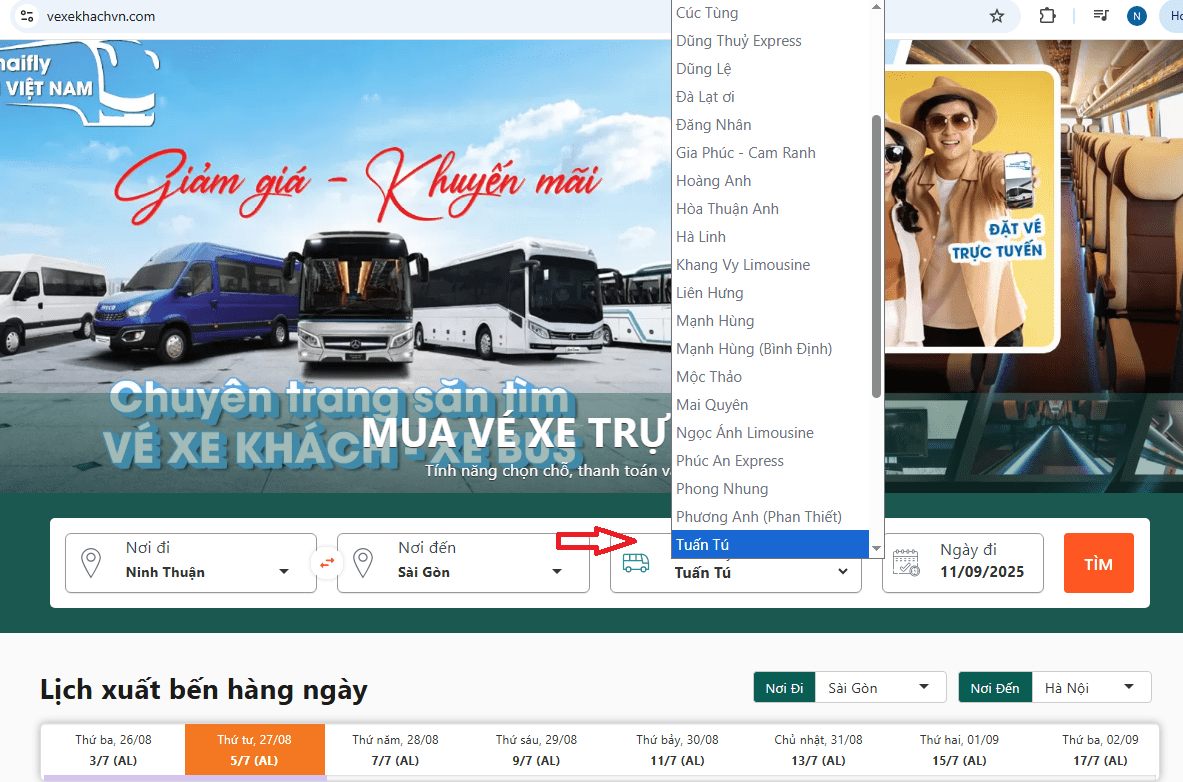
Task: Switch to Chủ nhật, 31/08 date tab
Action: click(x=818, y=750)
